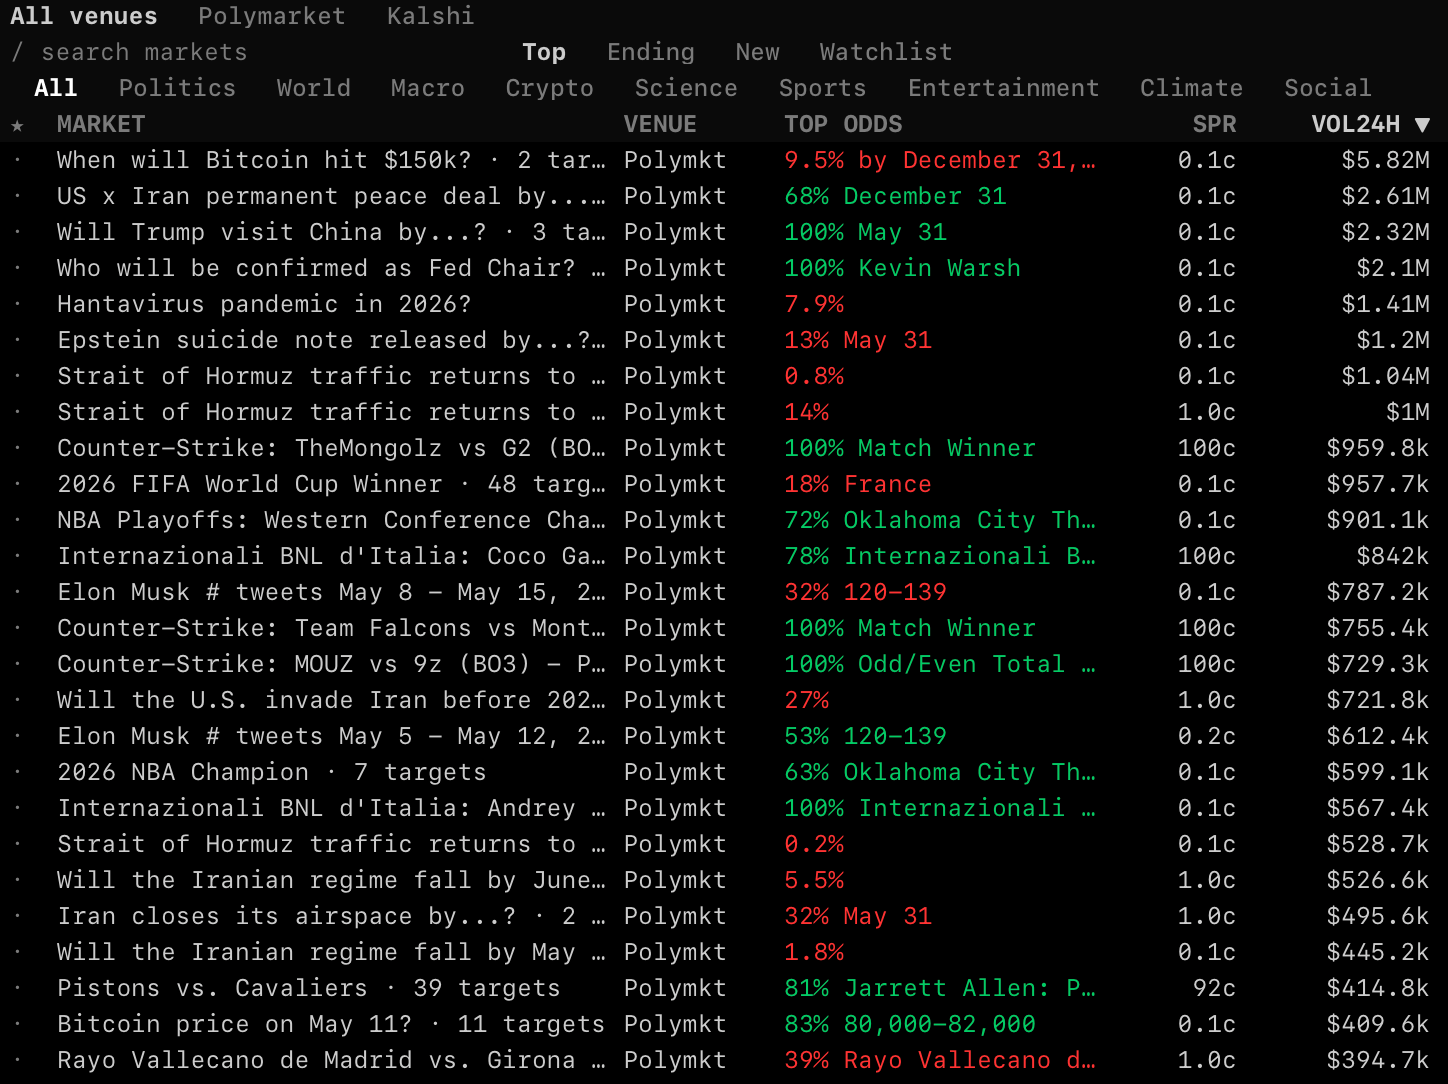Toggle watchlist dot for Rayo Vallecano row
The width and height of the screenshot is (1448, 1084).
click(17, 1060)
